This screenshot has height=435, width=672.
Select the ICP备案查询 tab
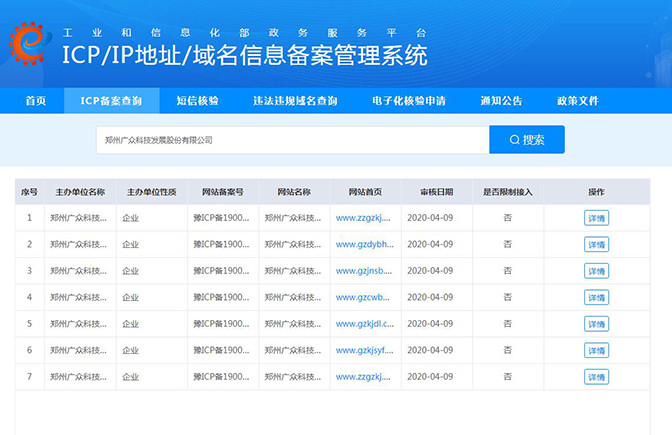[111, 101]
